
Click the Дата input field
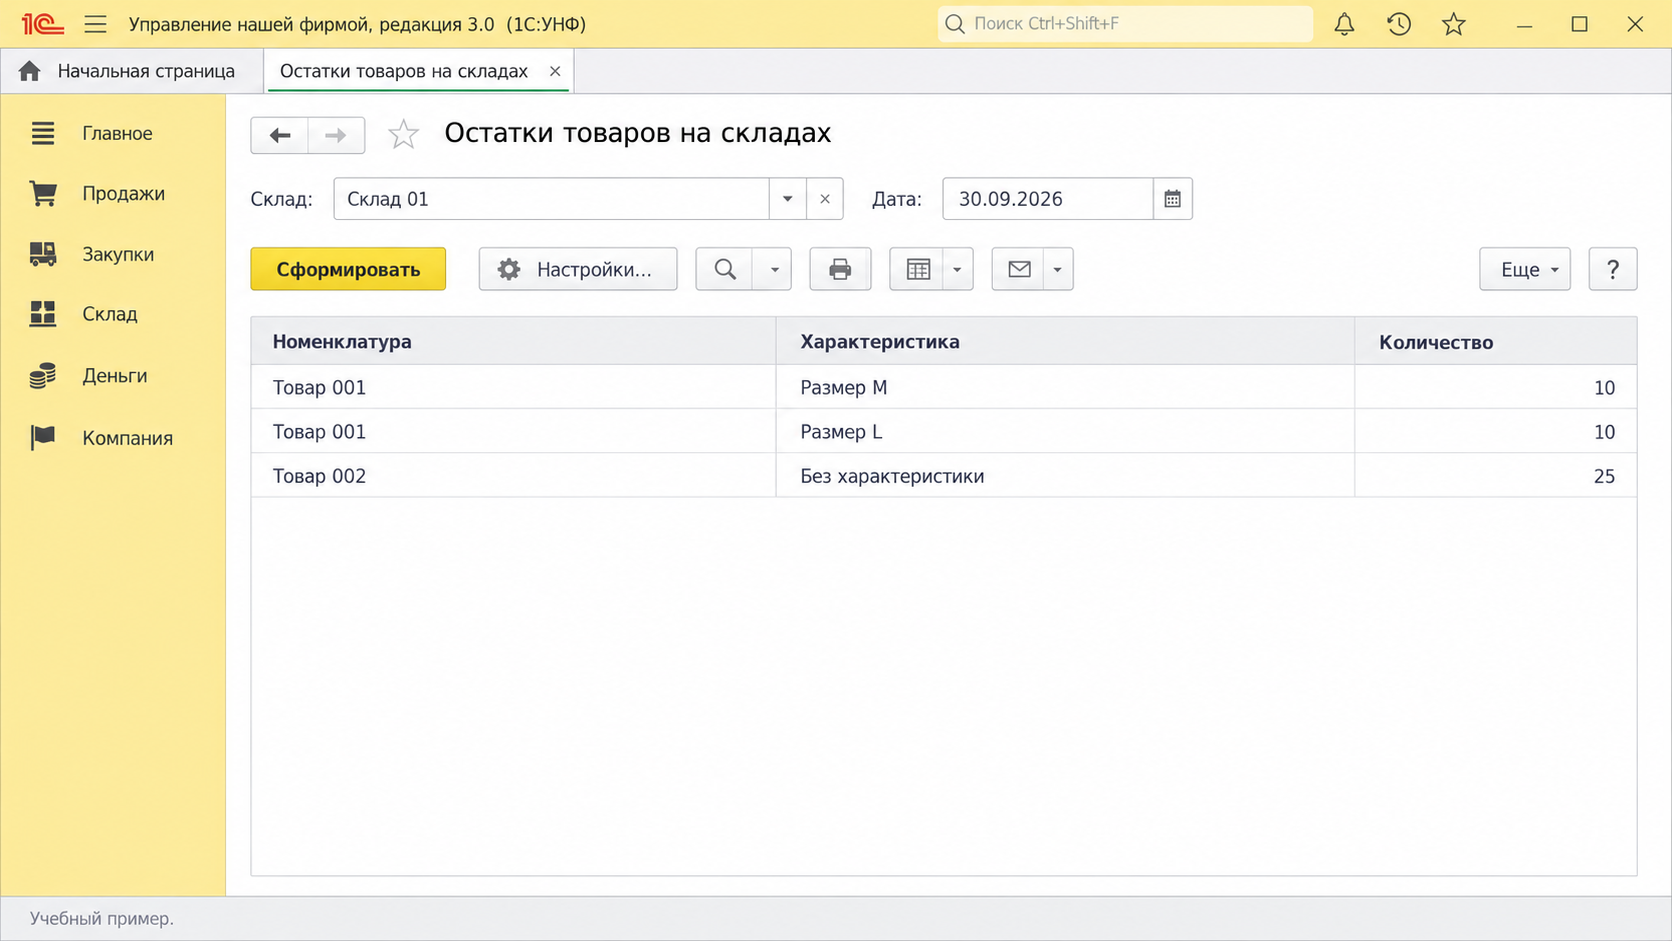coord(1048,199)
